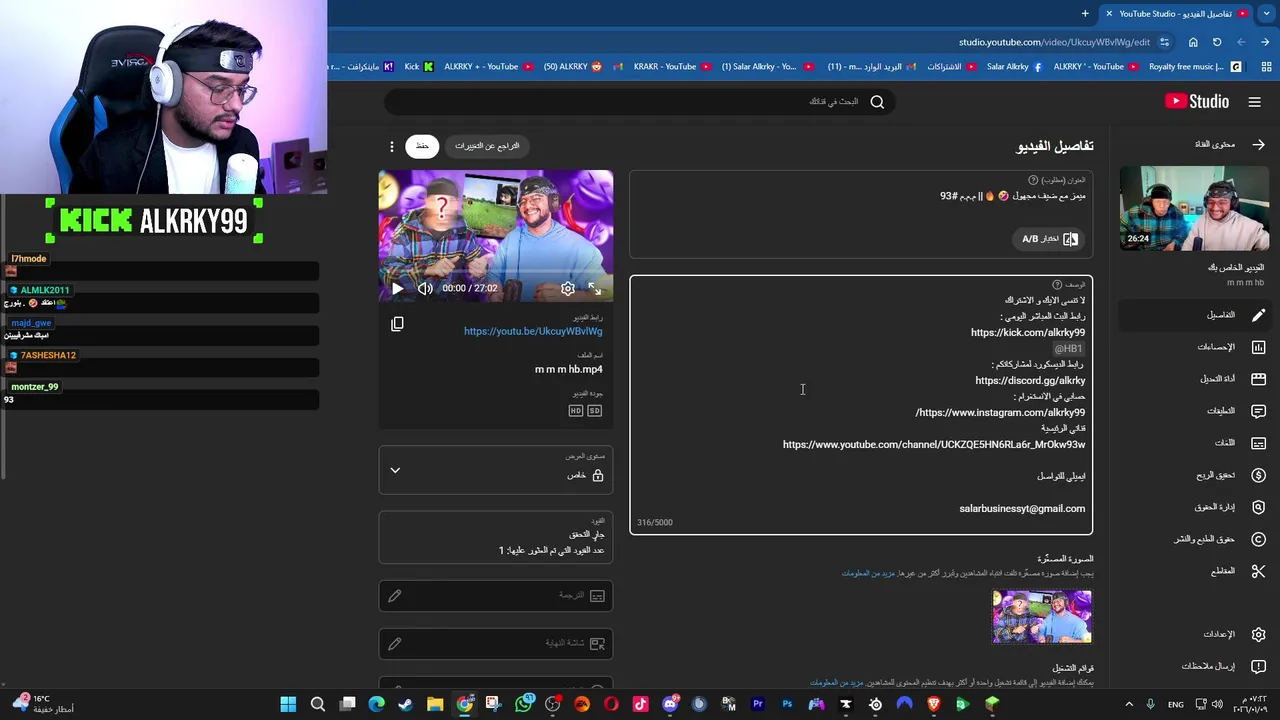Open rights management sidebar icon
Viewport: 1280px width, 720px height.
coord(1258,507)
